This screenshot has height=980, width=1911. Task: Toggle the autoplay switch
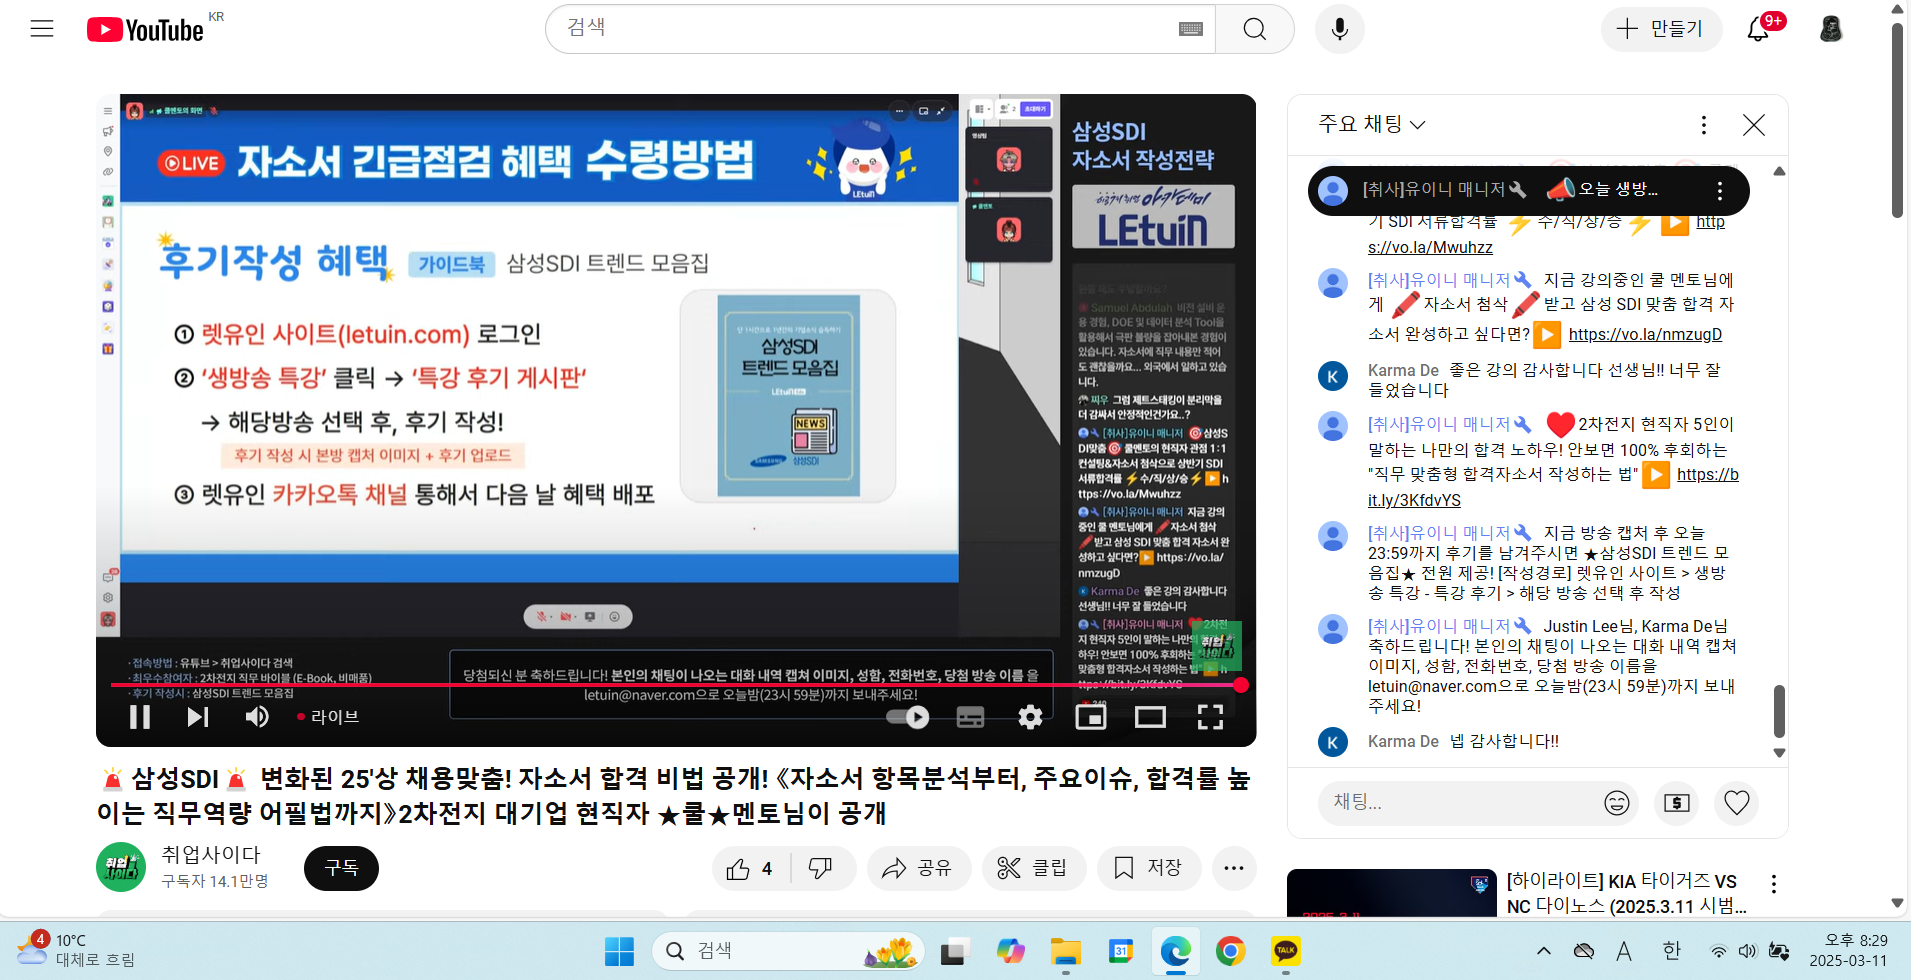(908, 717)
